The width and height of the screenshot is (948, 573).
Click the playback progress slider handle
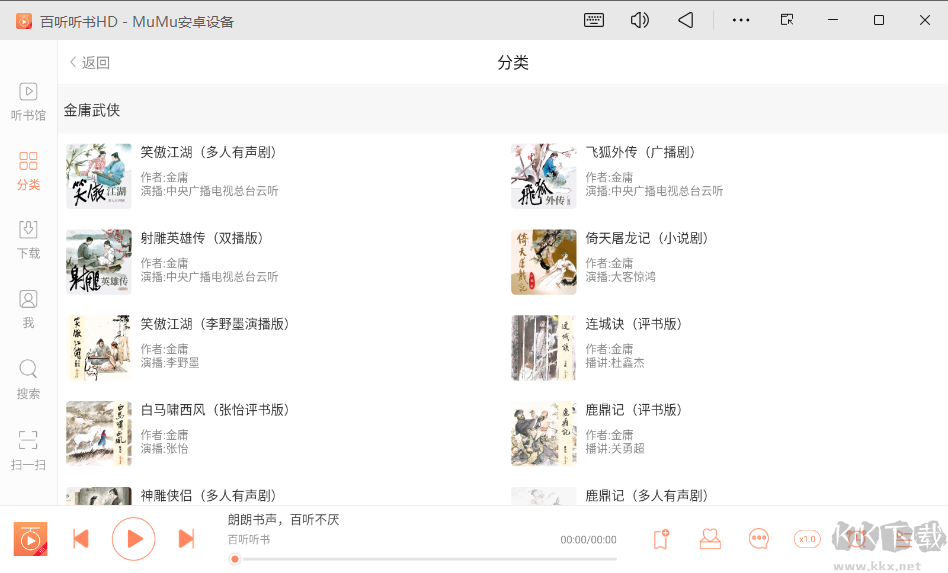tap(235, 559)
